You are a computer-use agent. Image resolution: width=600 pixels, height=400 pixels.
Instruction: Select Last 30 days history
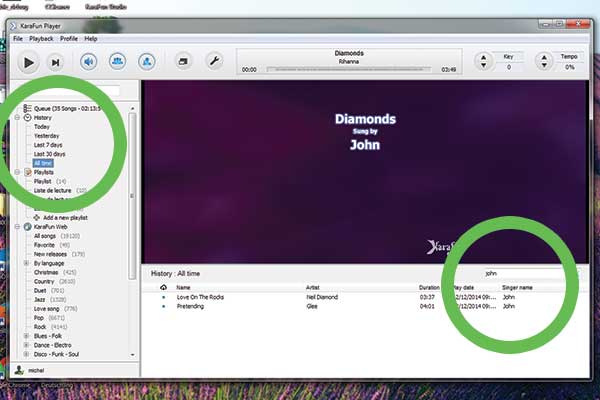[49, 154]
